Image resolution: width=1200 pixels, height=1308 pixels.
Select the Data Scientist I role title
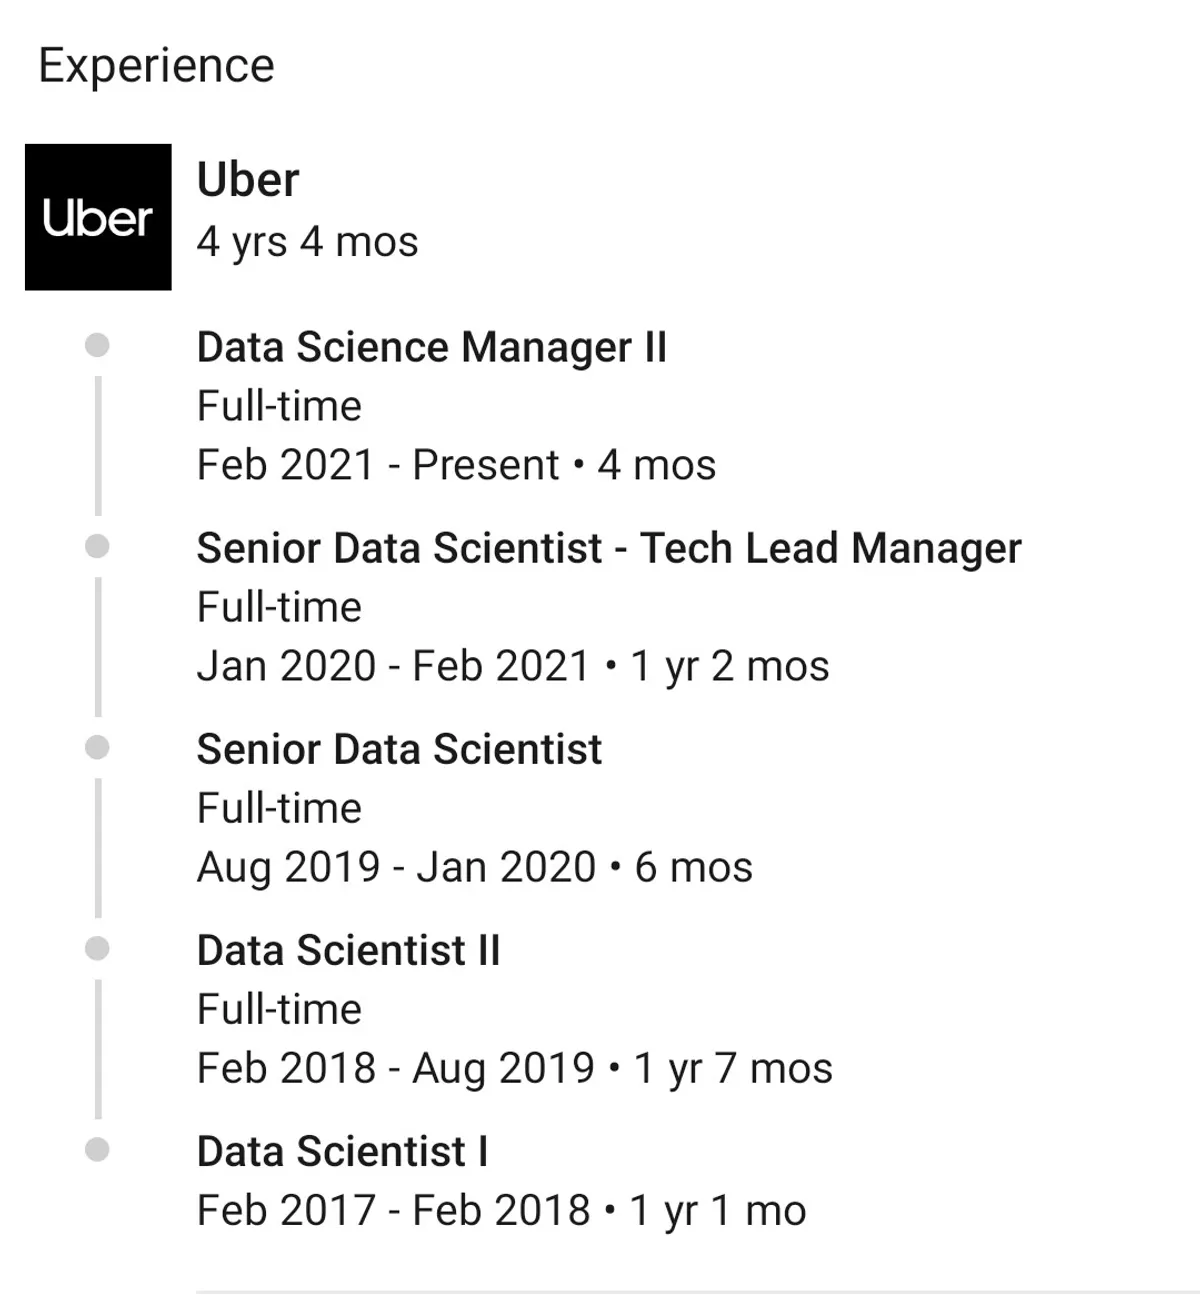342,1152
